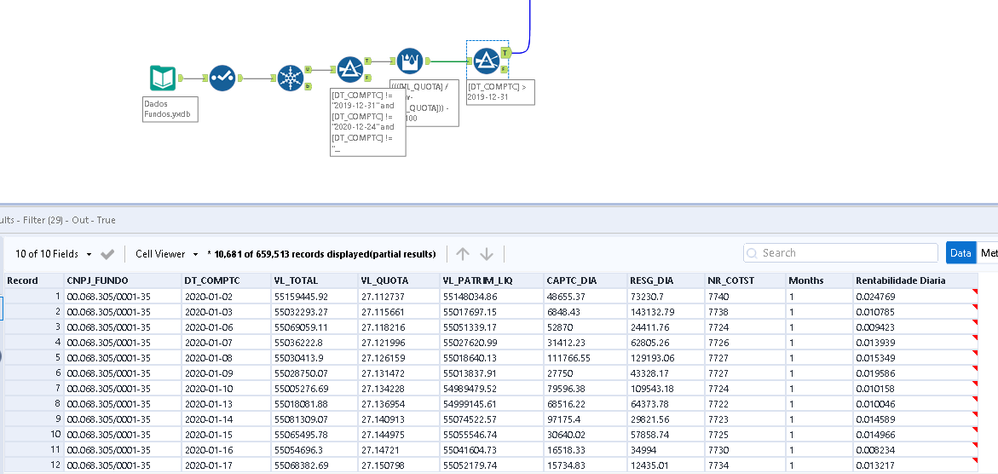Click the Select tool with checkmark icon
The width and height of the screenshot is (998, 474).
222,78
